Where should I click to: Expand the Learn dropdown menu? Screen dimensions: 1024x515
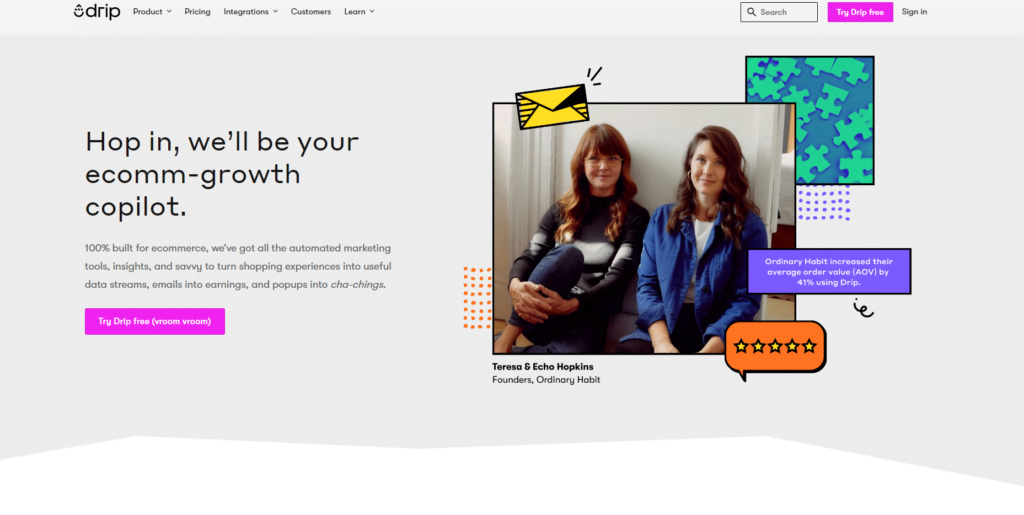pyautogui.click(x=360, y=12)
